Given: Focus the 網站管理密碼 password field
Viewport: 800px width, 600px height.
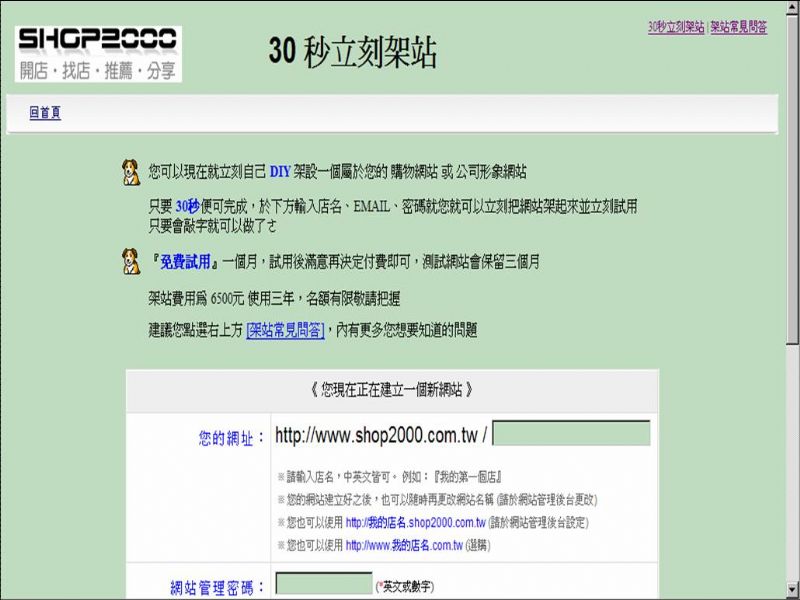Looking at the screenshot, I should (324, 583).
